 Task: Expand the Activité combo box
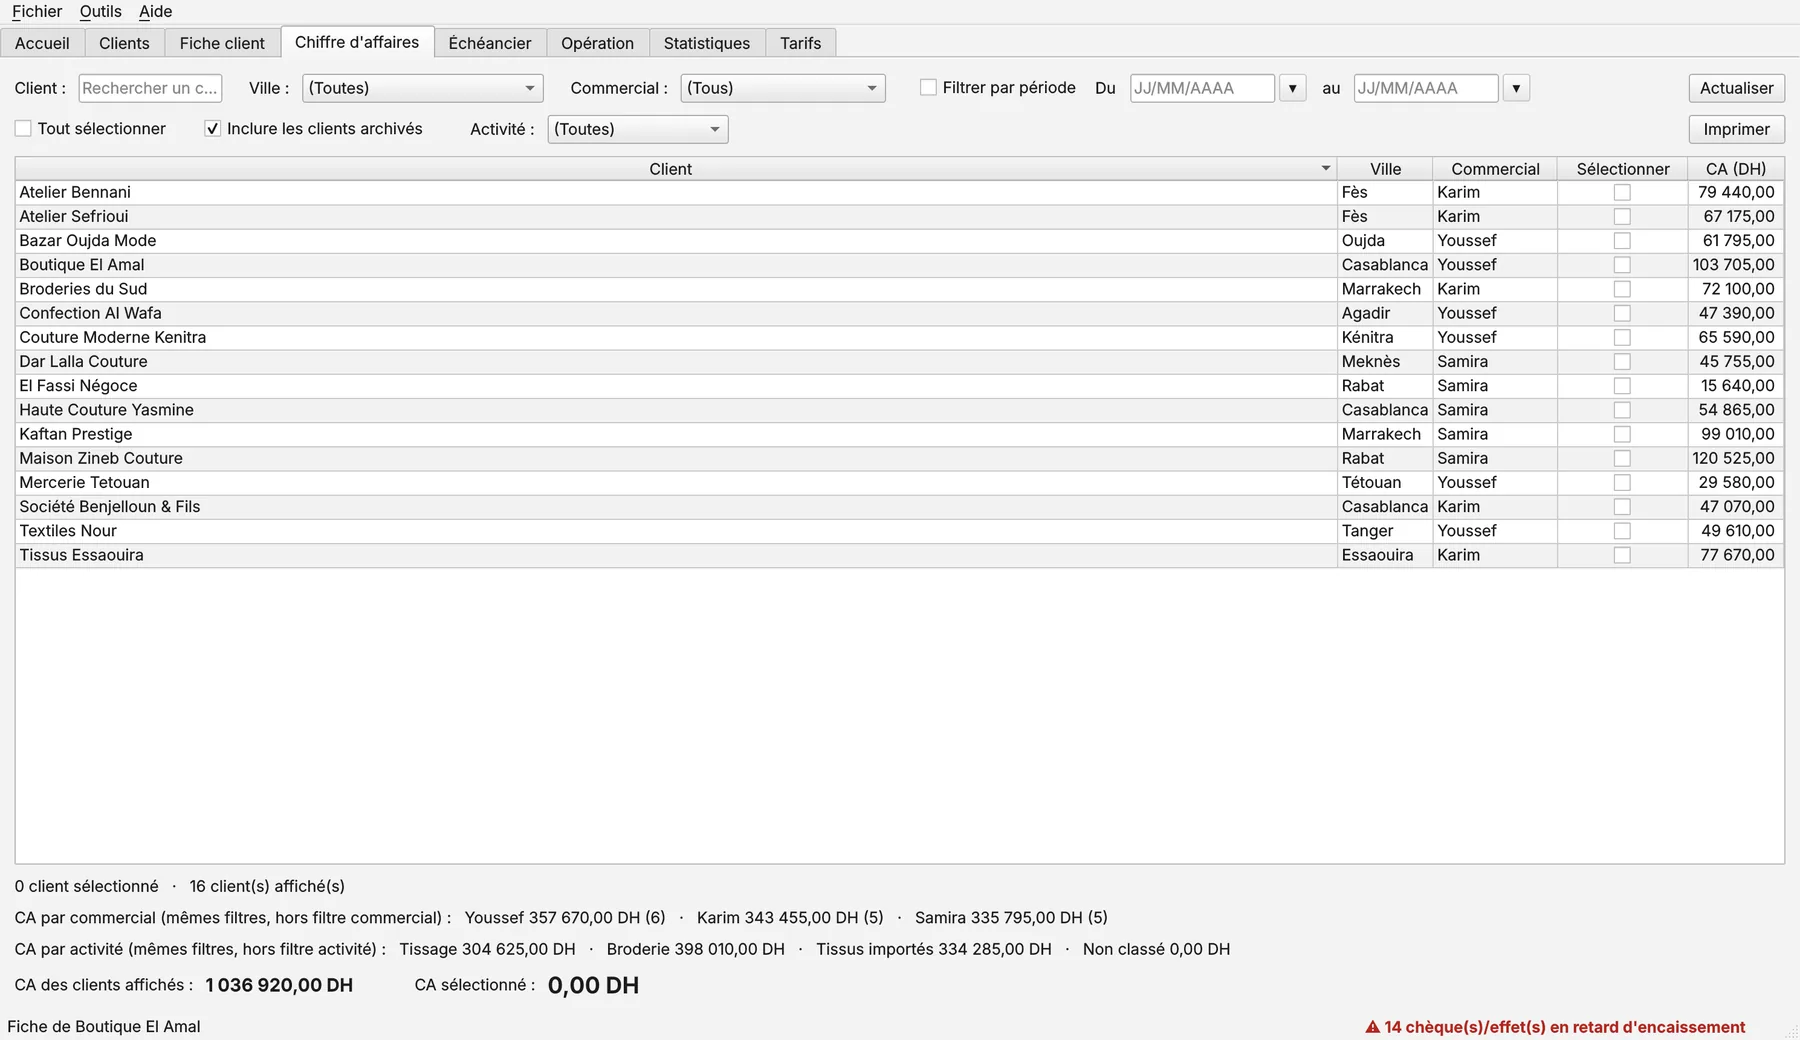[x=638, y=129]
